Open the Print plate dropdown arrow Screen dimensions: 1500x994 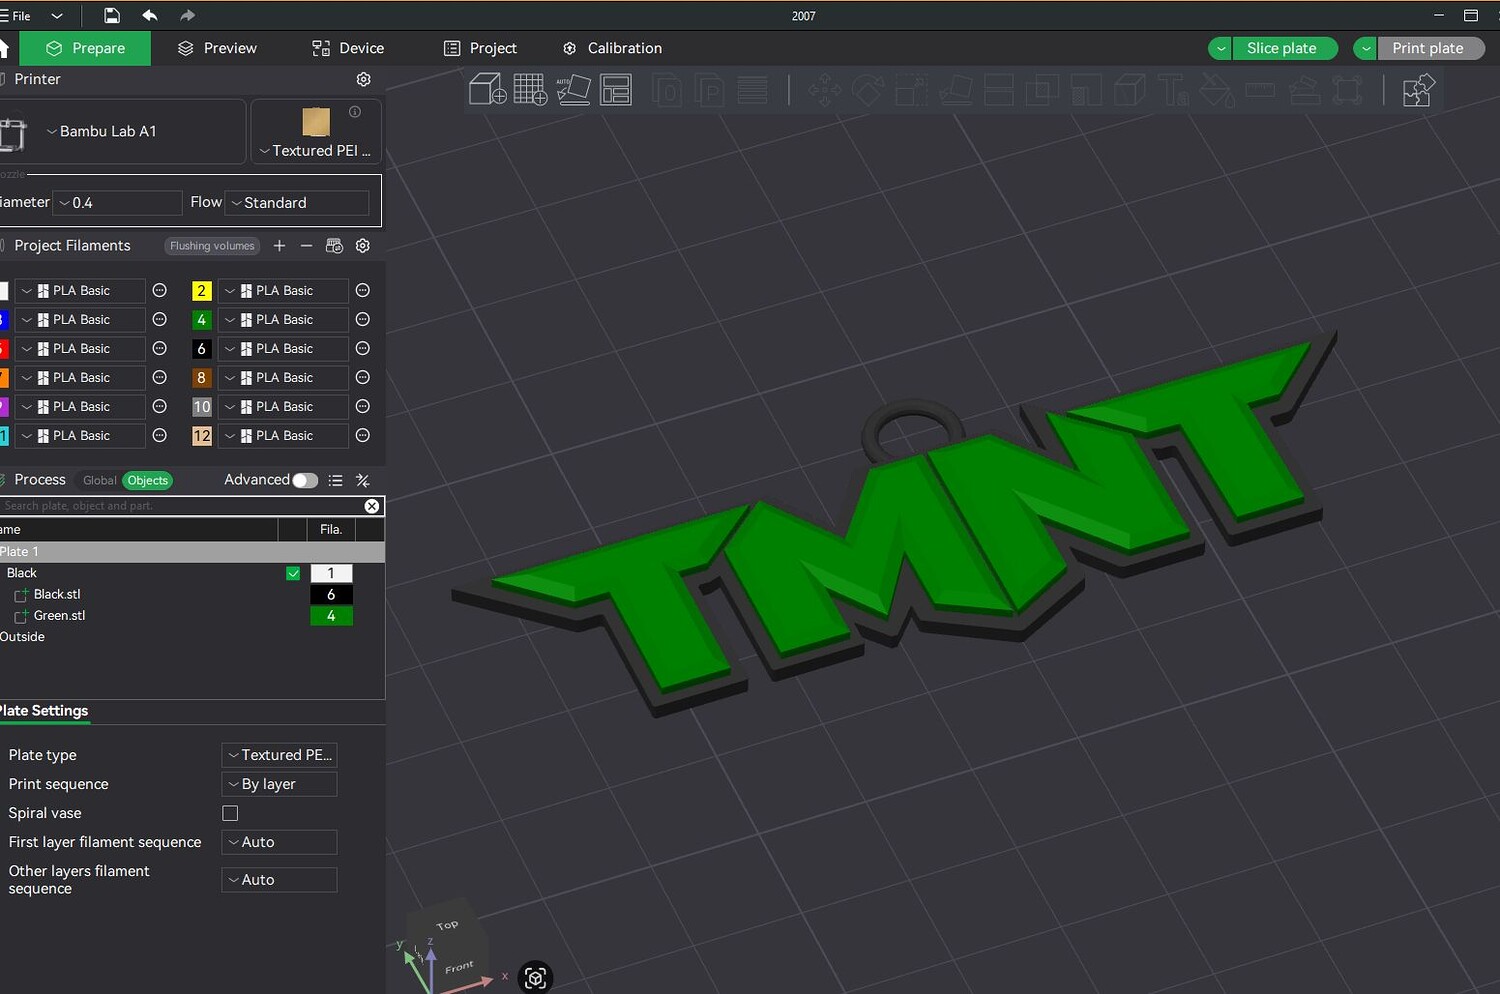(1366, 49)
